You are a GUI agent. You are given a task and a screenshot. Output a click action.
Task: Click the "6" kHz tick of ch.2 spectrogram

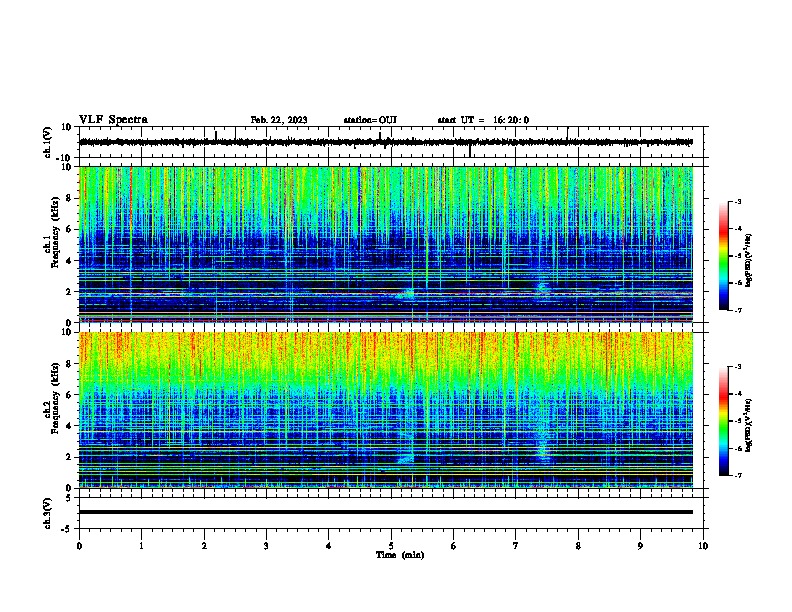pos(69,395)
